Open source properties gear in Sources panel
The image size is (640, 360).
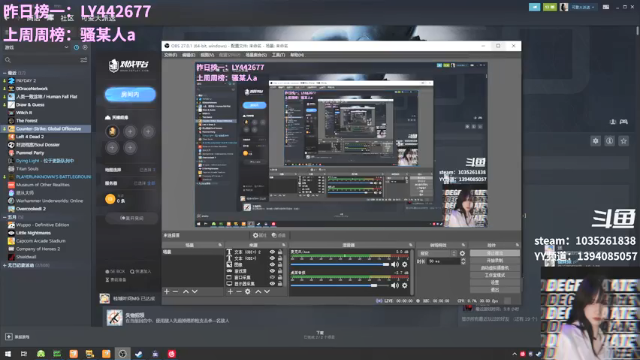coord(248,291)
